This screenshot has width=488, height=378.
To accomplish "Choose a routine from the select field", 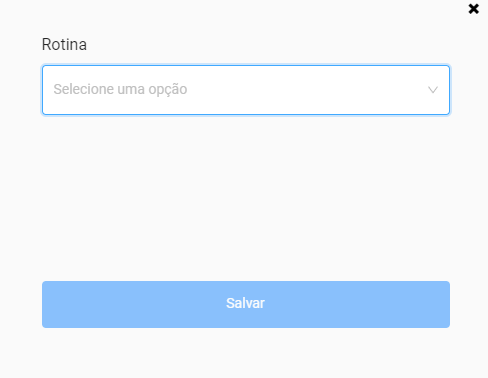I will (x=246, y=90).
